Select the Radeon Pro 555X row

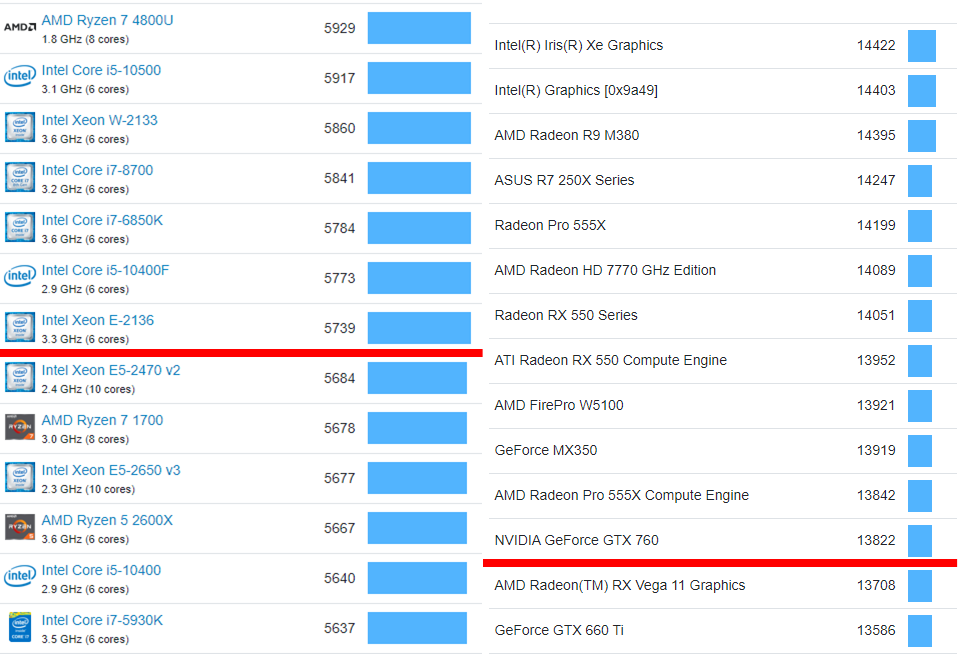[723, 226]
